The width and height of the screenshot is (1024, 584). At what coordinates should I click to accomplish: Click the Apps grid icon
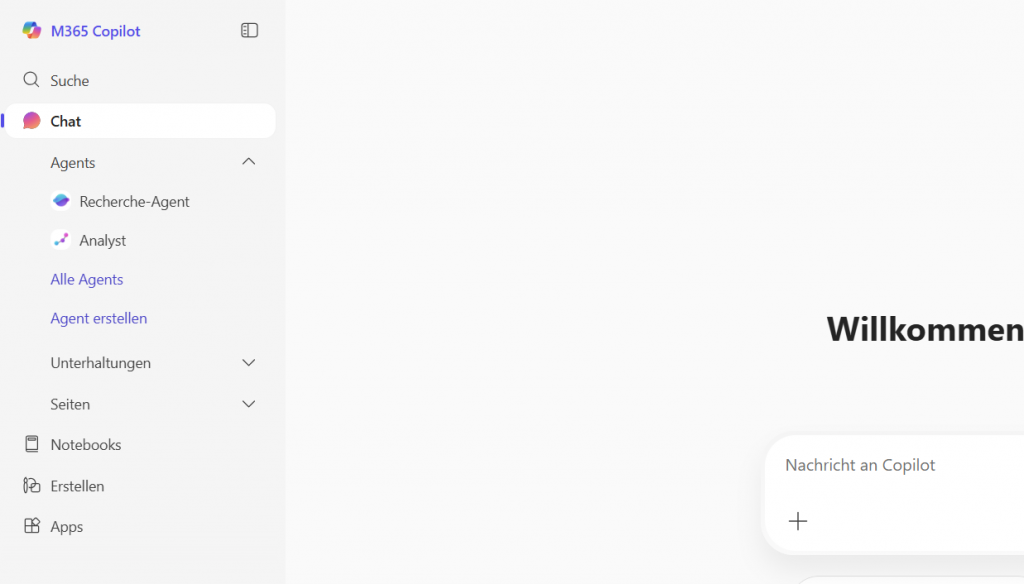pyautogui.click(x=32, y=527)
